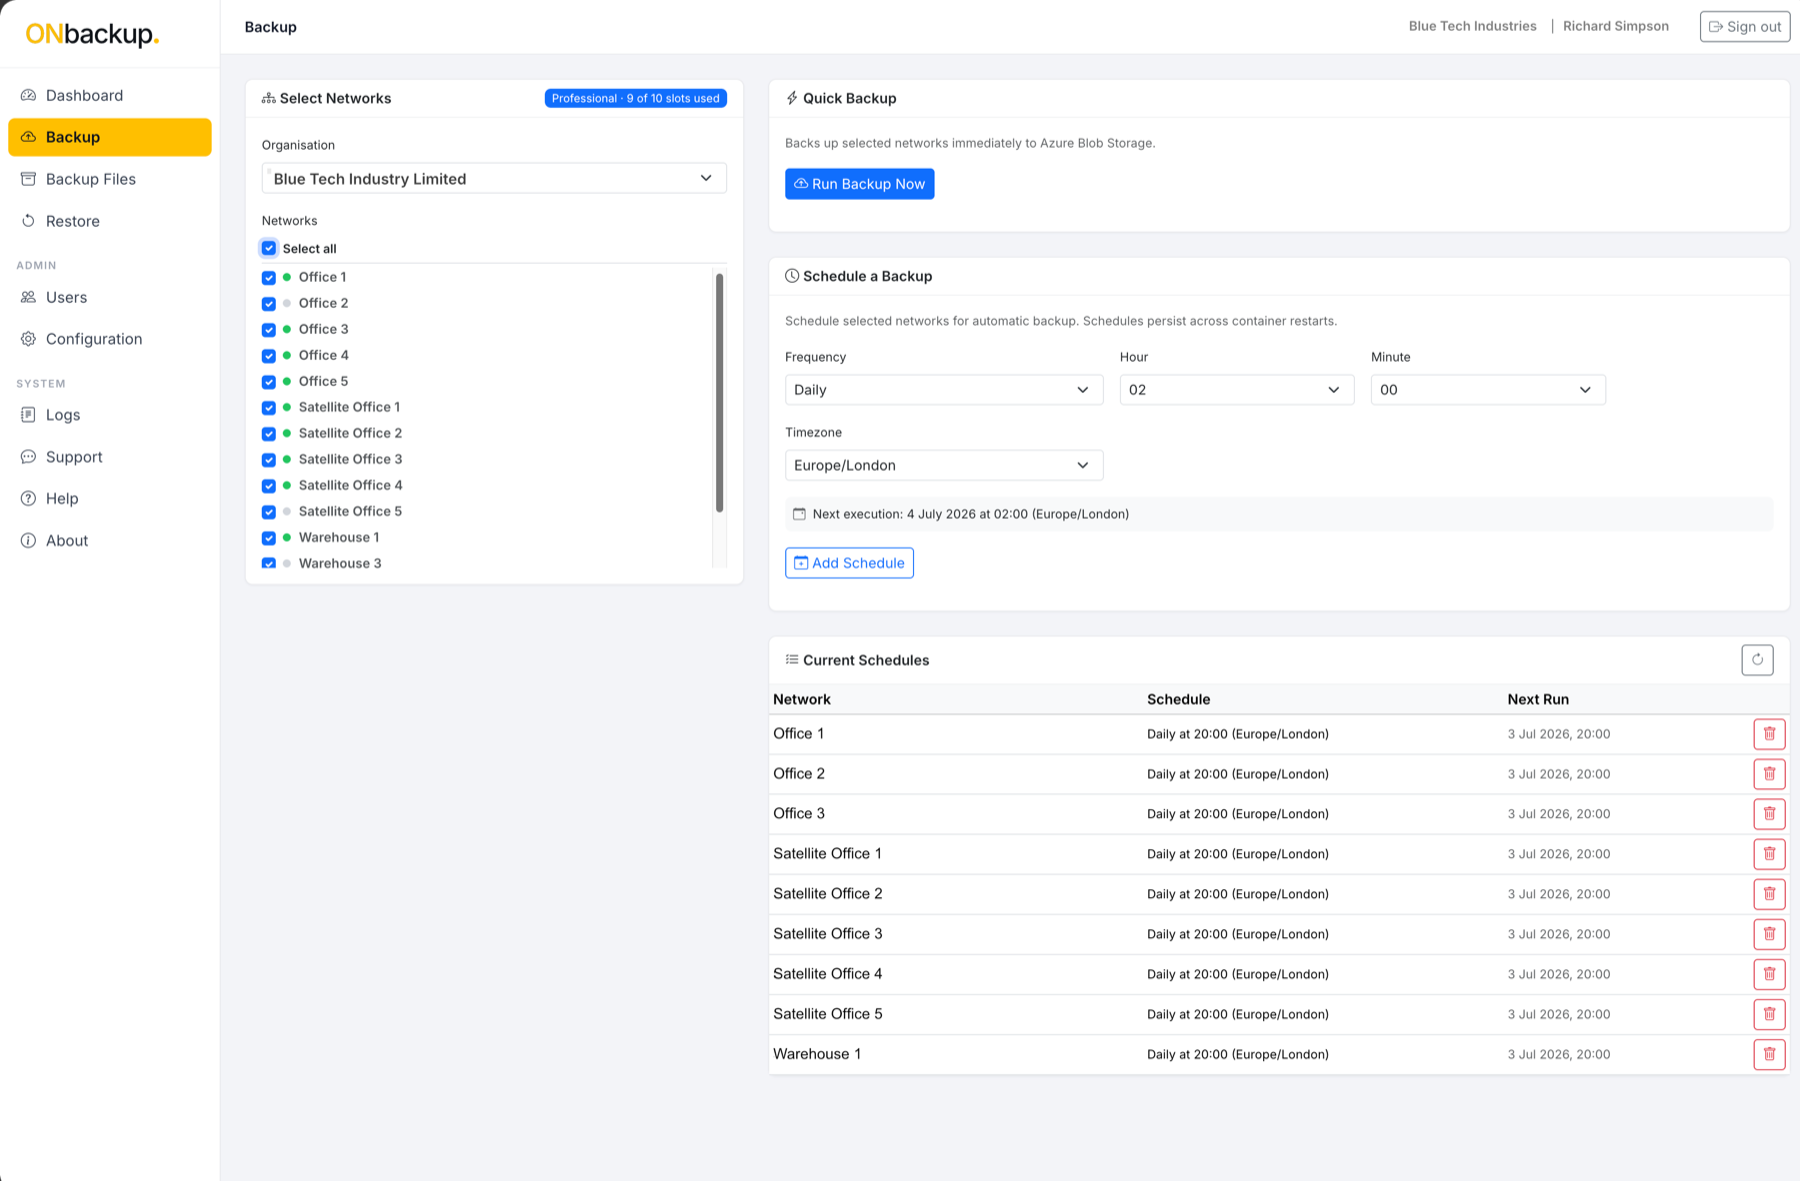Uncheck the Office 3 network
This screenshot has width=1800, height=1181.
tap(269, 330)
